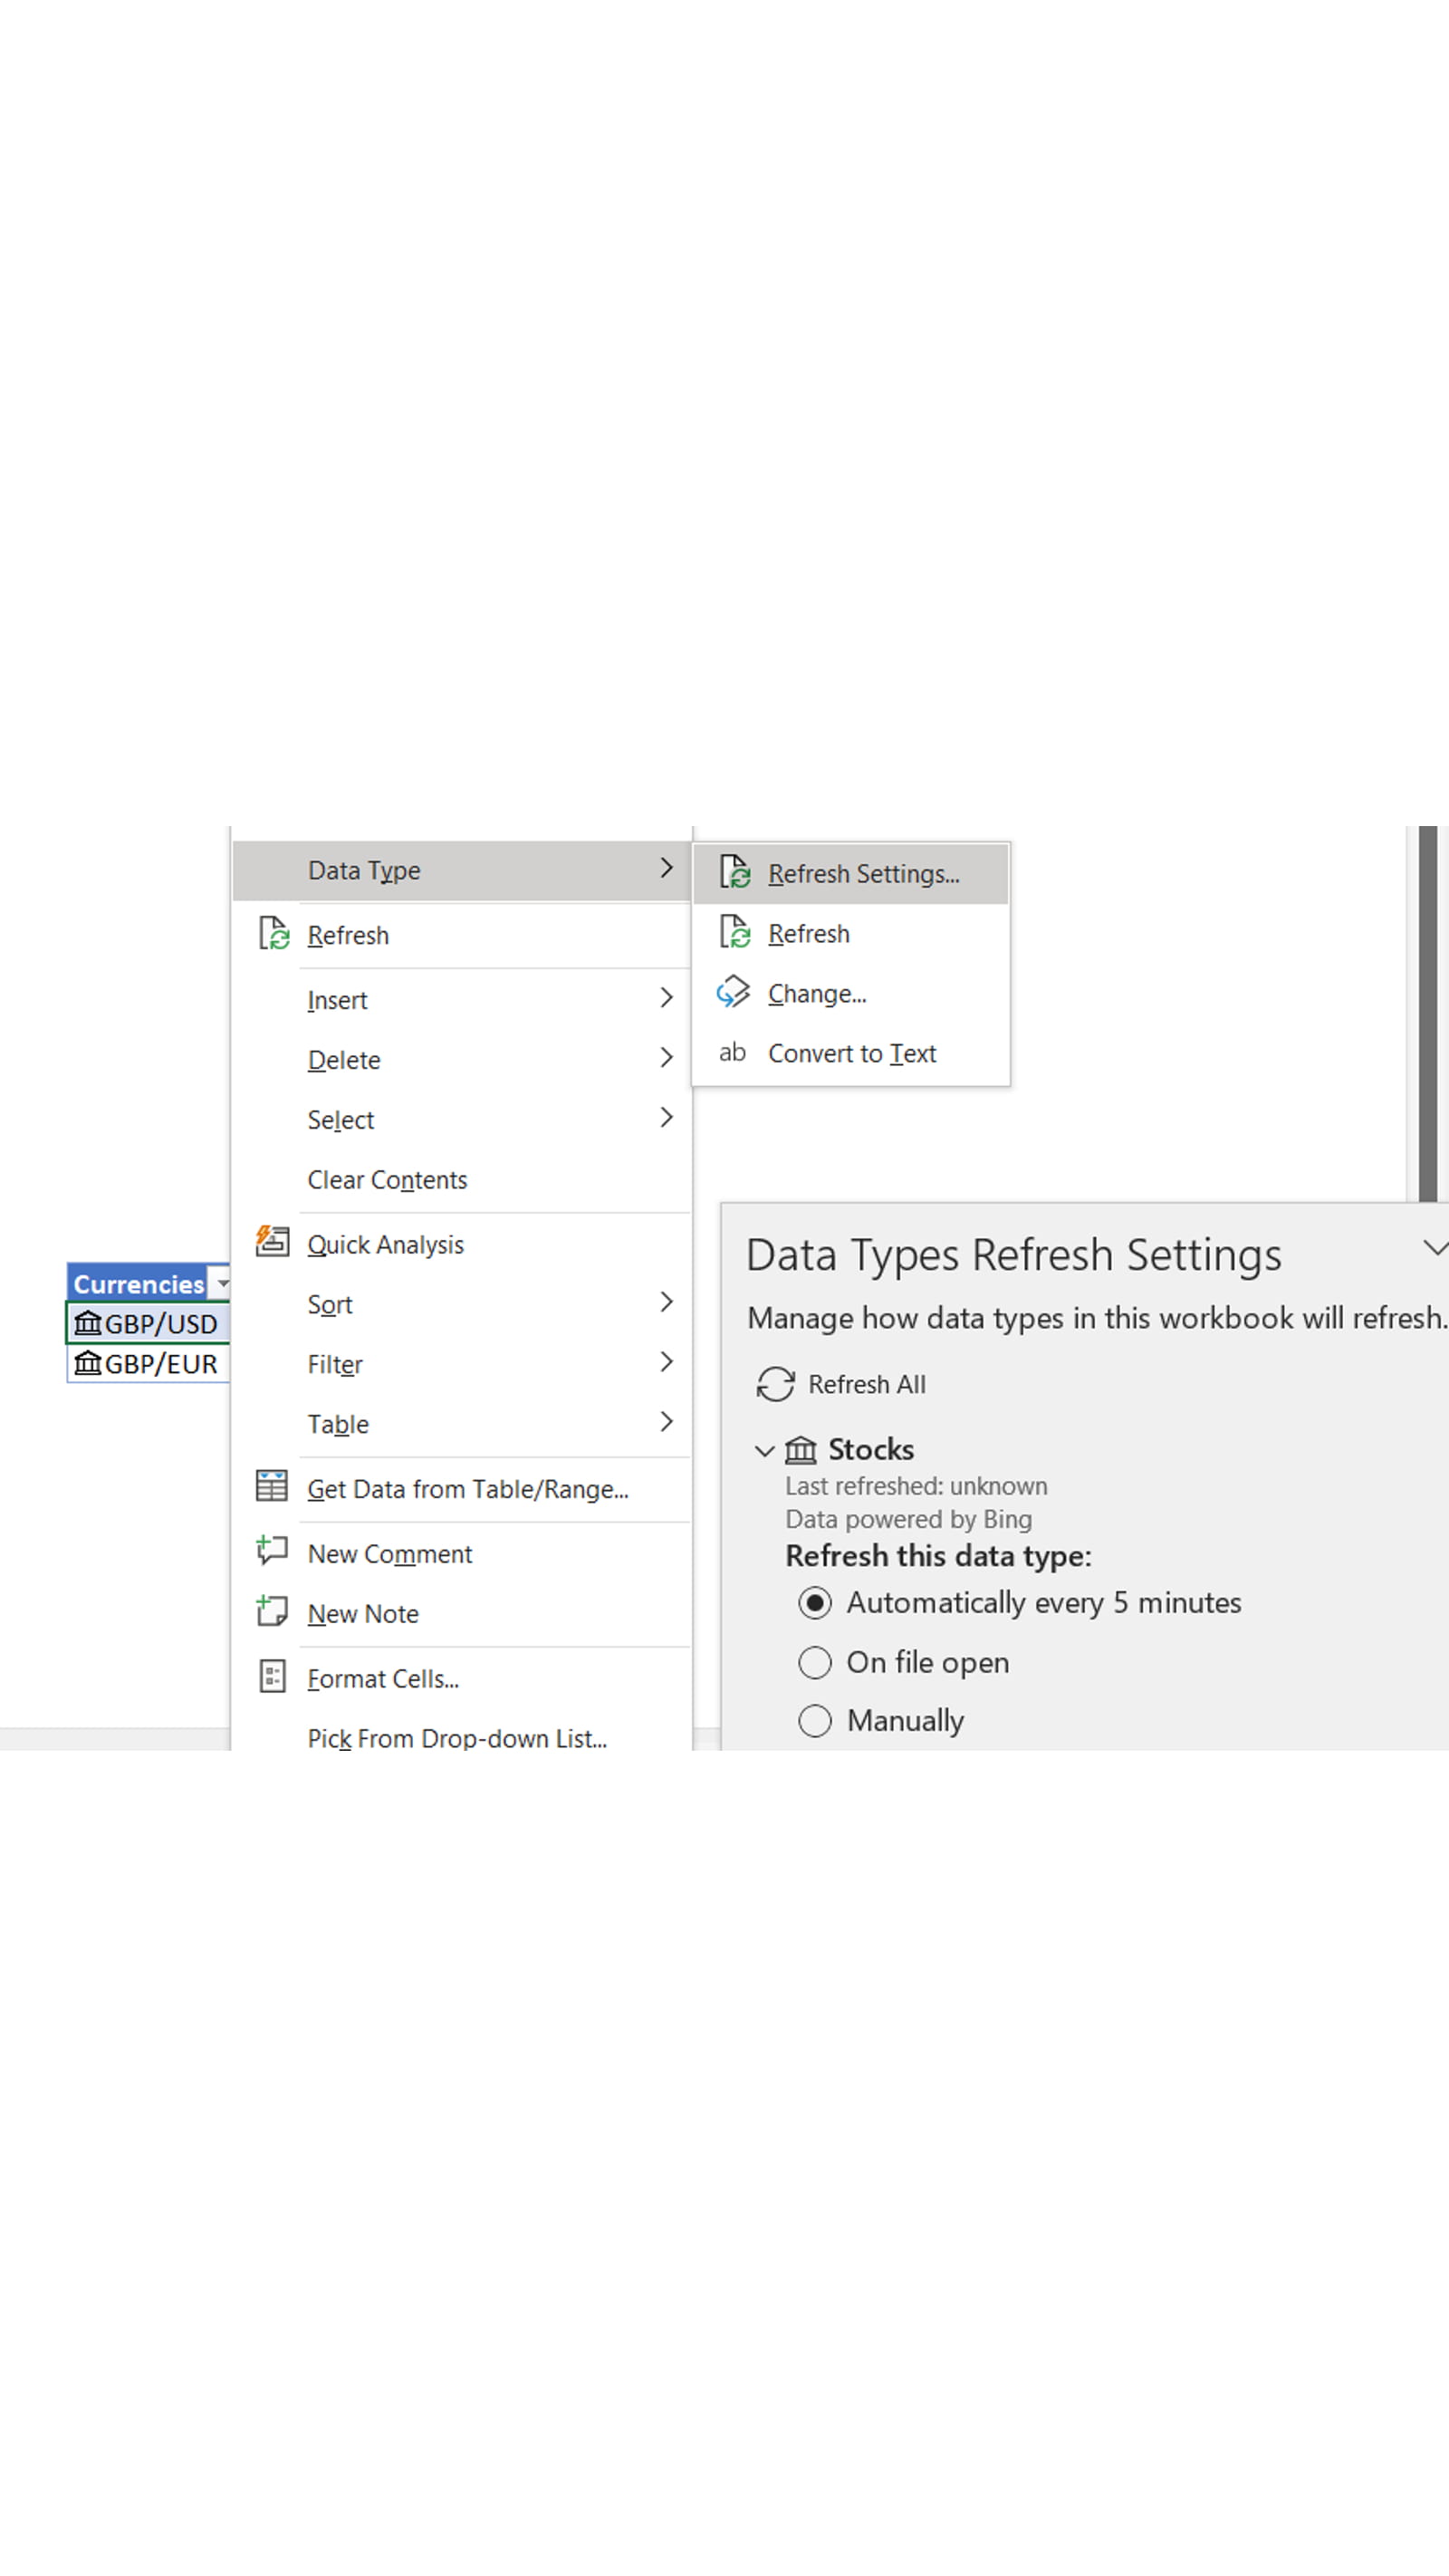Select Convert to Text from the submenu
This screenshot has width=1449, height=2576.
tap(851, 1053)
